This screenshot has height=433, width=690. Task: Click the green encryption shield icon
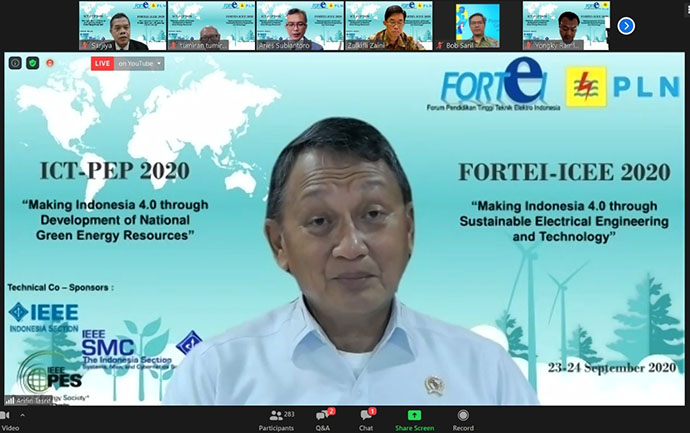tap(32, 63)
